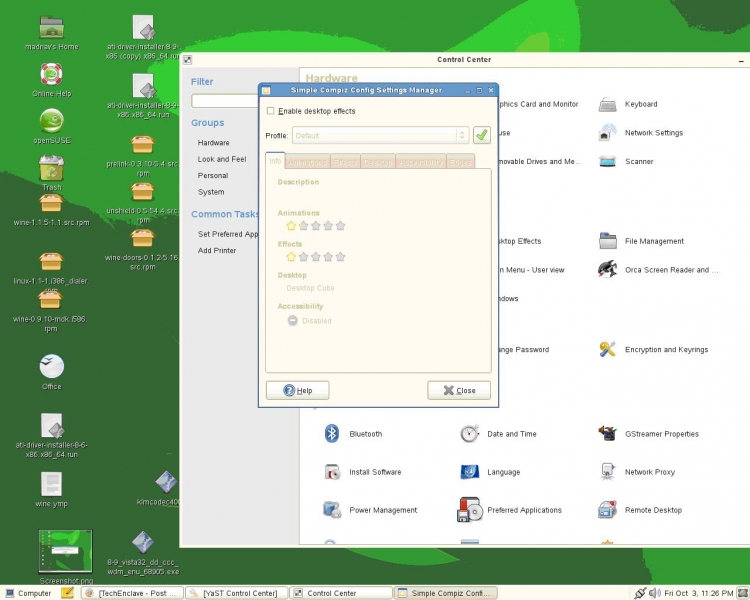Viewport: 750px width, 600px height.
Task: Click the green checkmark apply button
Action: (481, 135)
